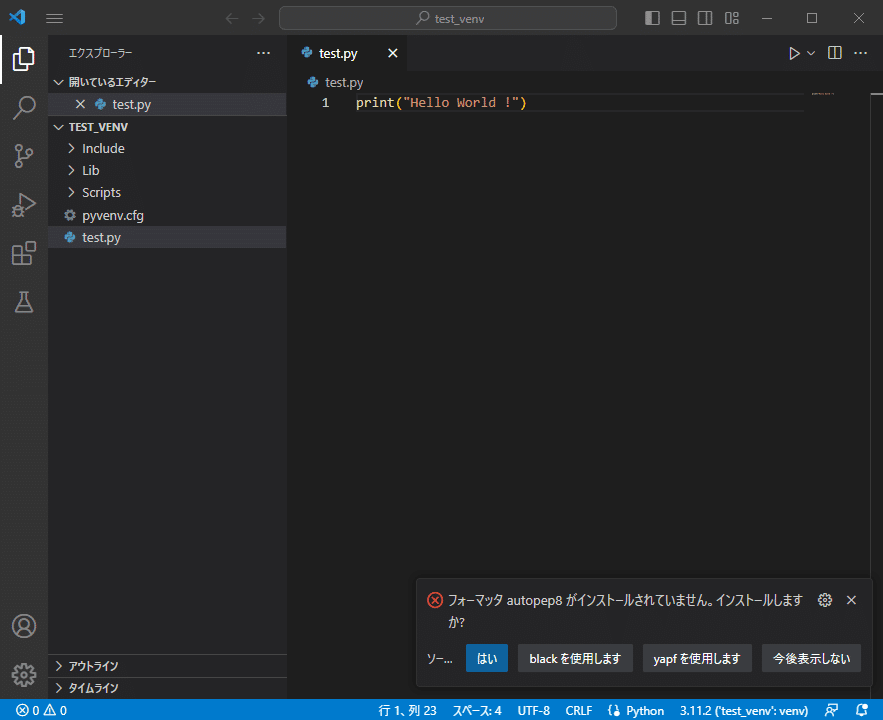883x720 pixels.
Task: Open the Testing flask view
Action: coord(24,302)
